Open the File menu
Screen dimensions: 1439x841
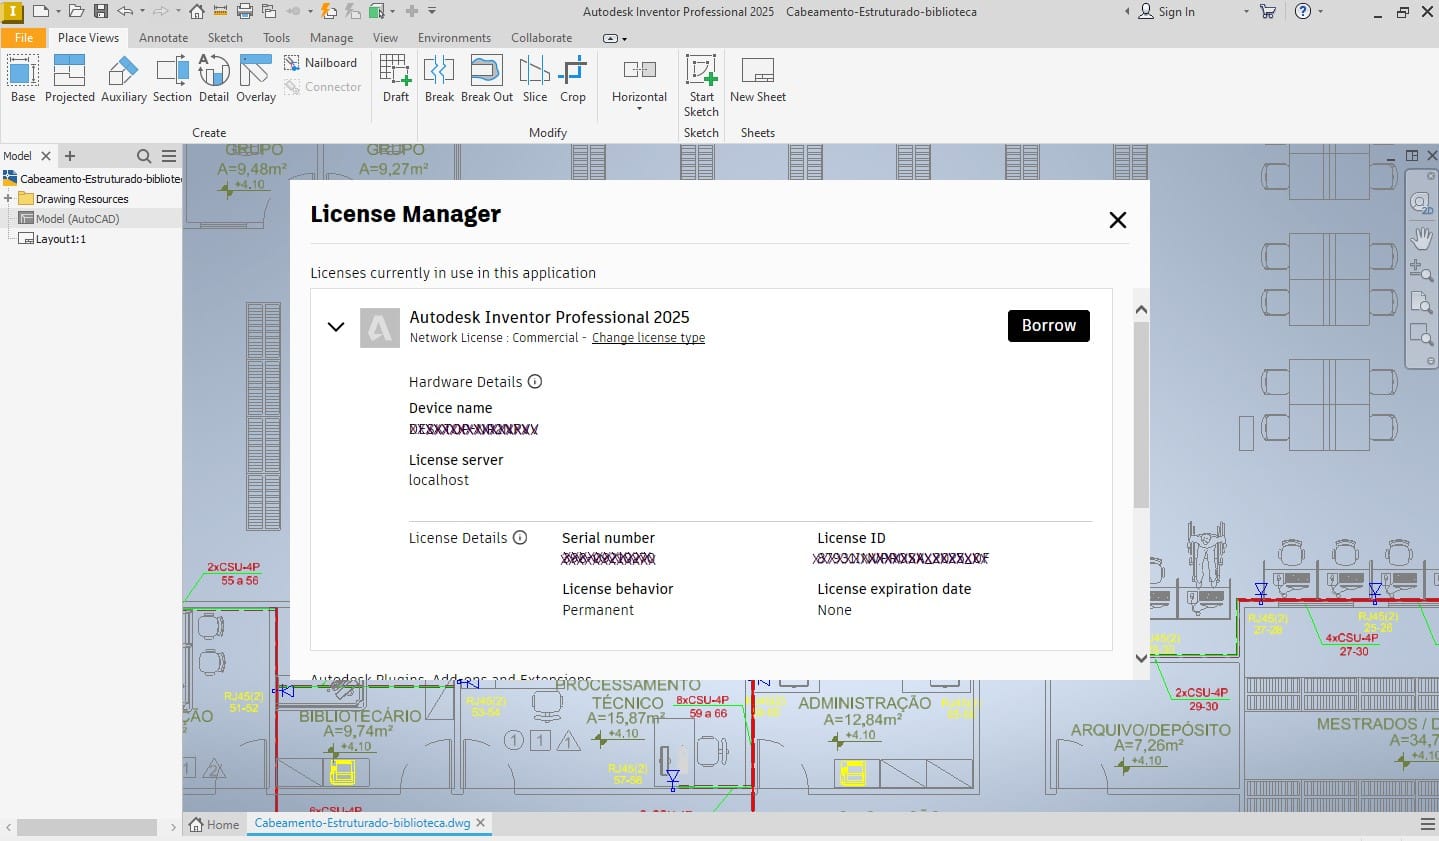point(23,37)
